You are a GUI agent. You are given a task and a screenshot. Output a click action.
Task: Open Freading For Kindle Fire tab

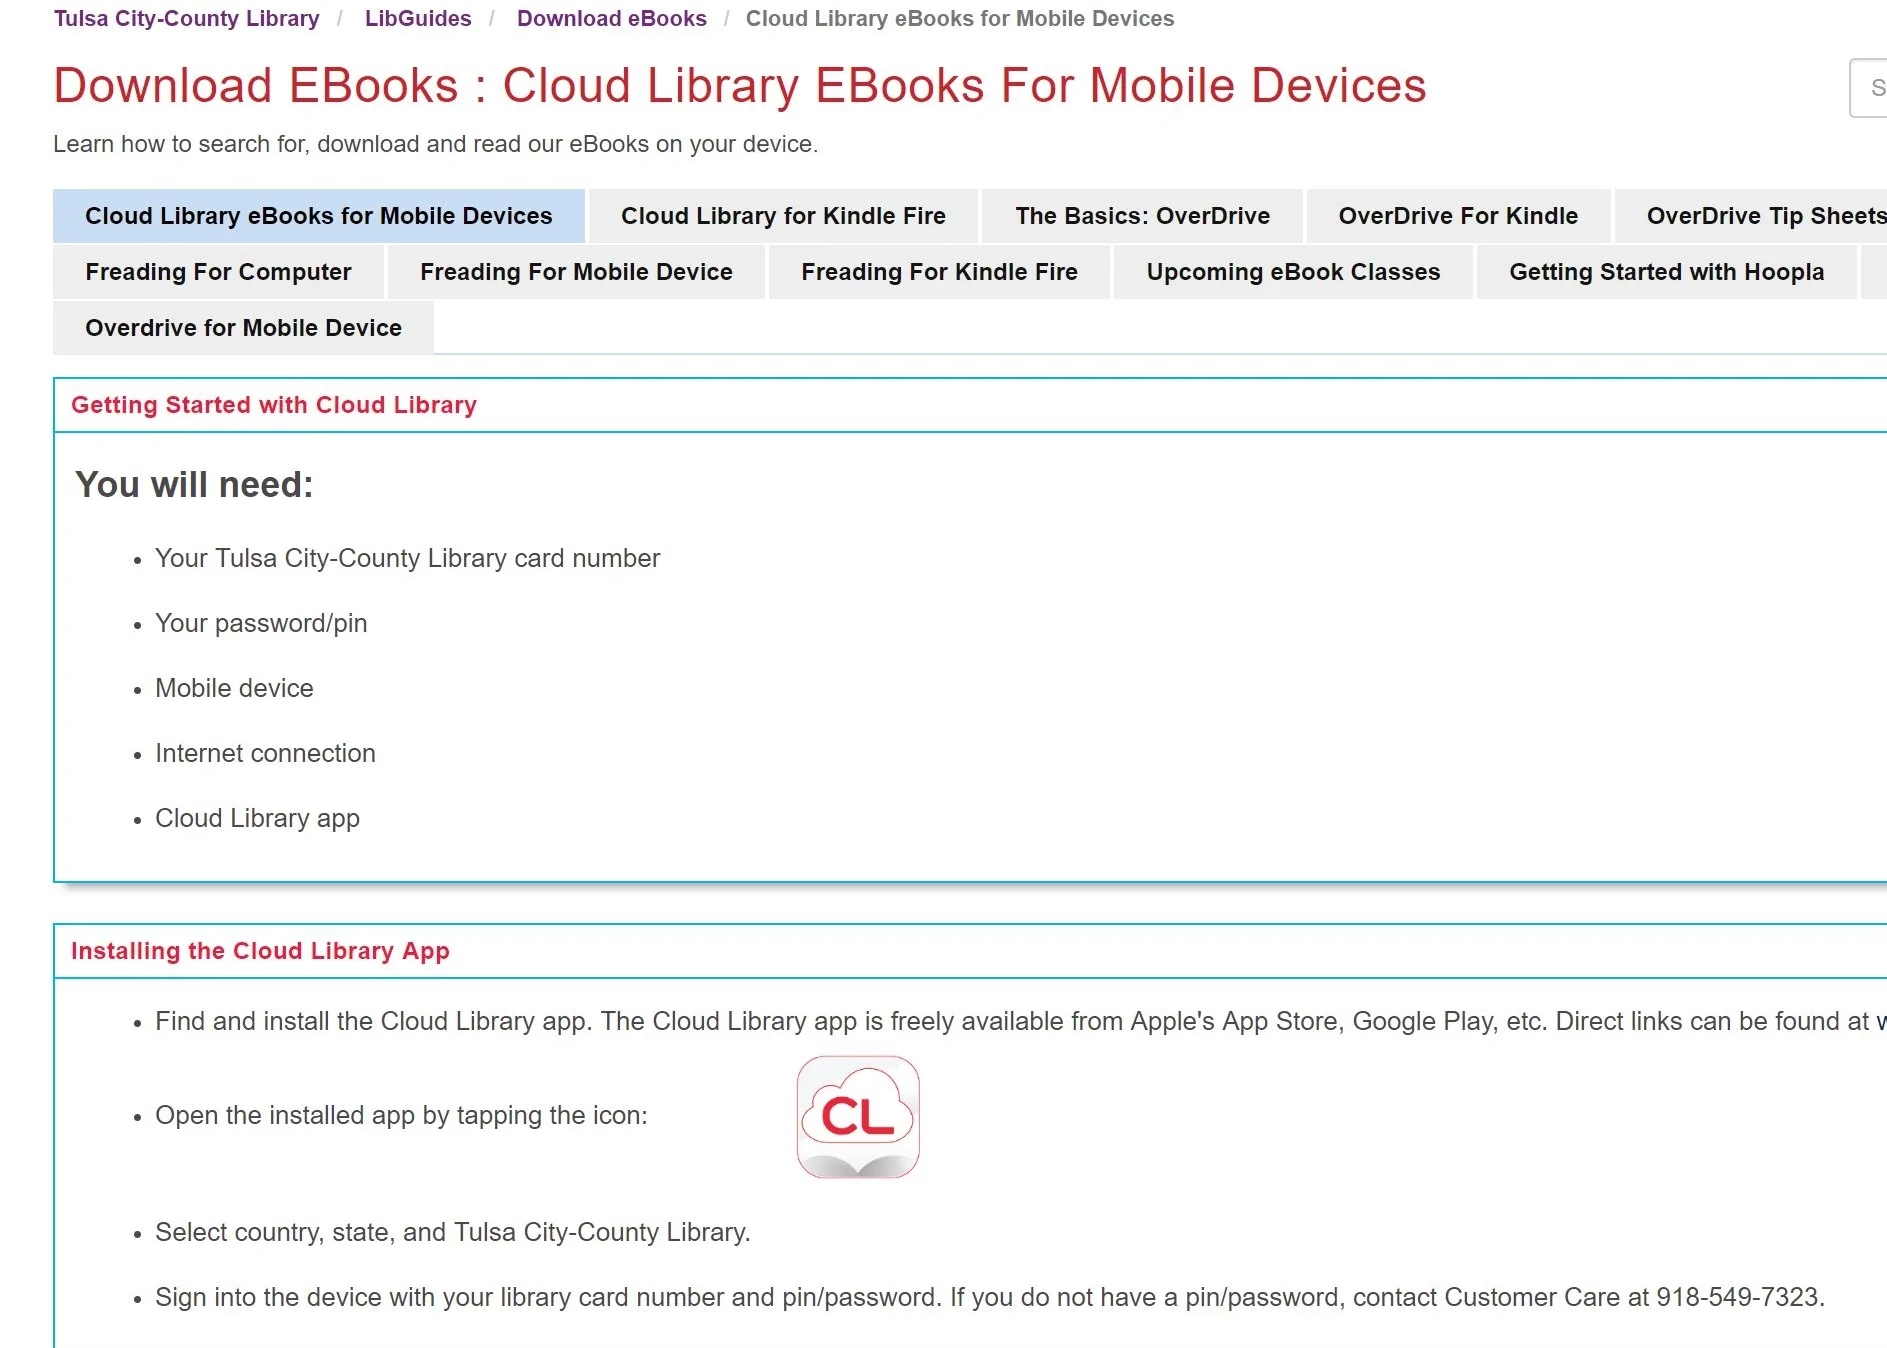[x=939, y=272]
